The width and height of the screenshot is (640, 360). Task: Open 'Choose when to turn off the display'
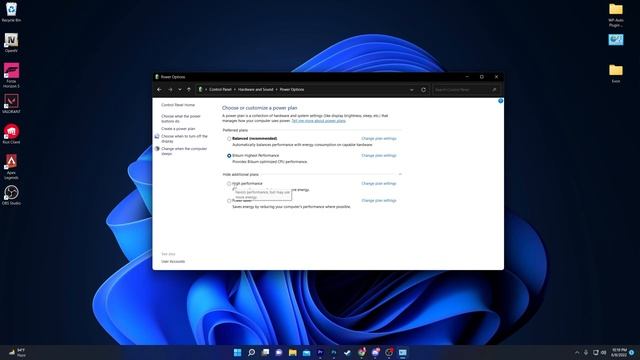[184, 138]
